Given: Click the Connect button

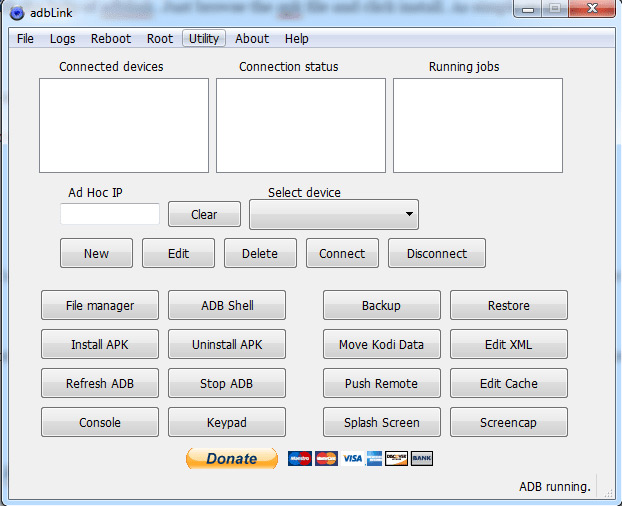Looking at the screenshot, I should [x=342, y=253].
